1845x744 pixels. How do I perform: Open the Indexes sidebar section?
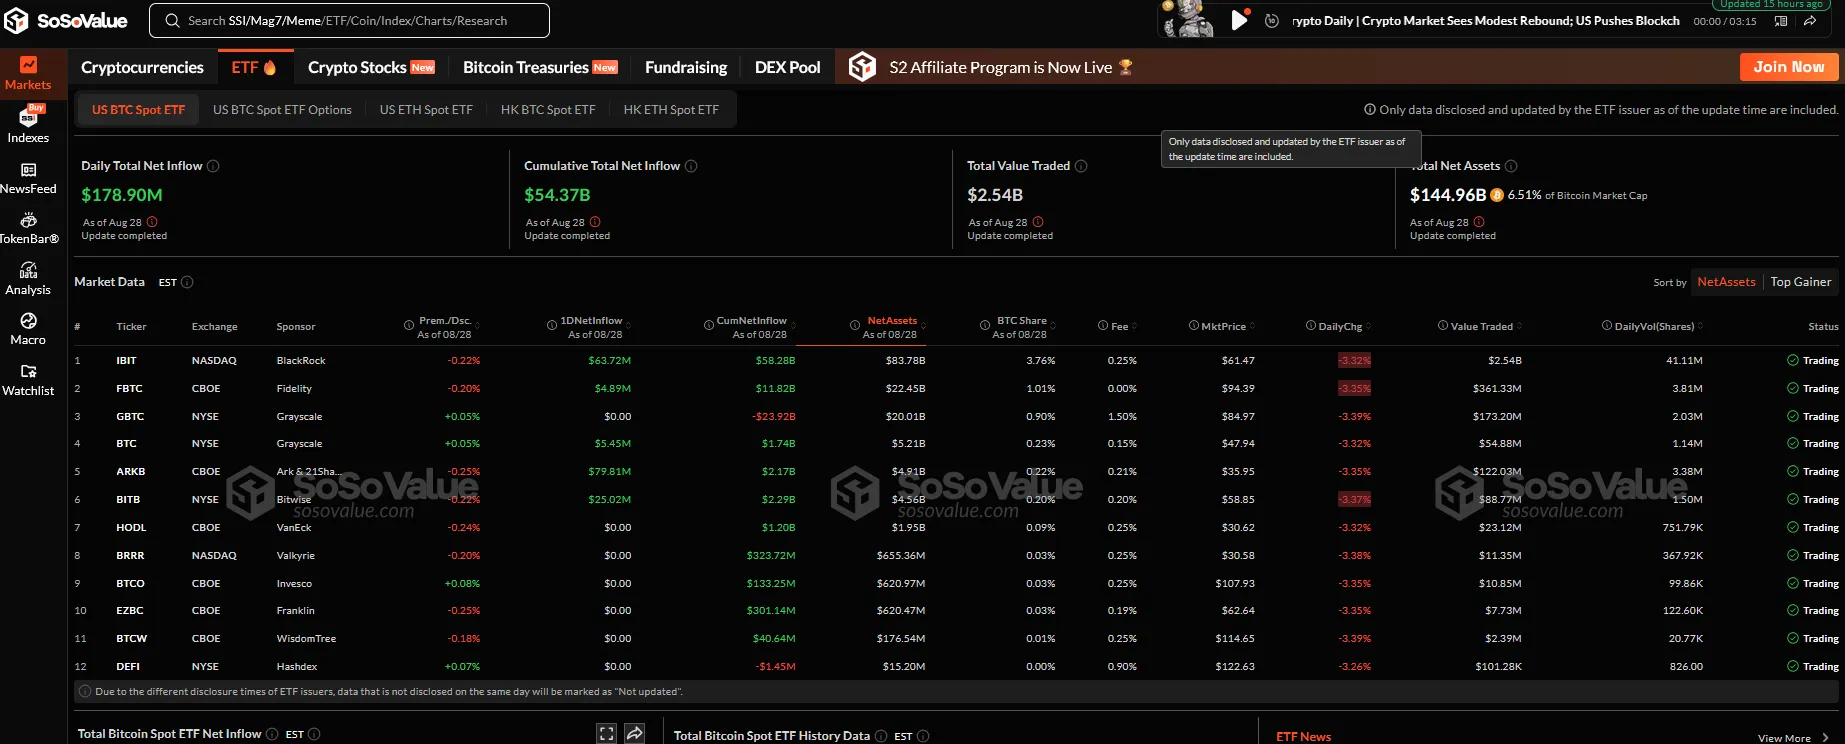(x=28, y=125)
